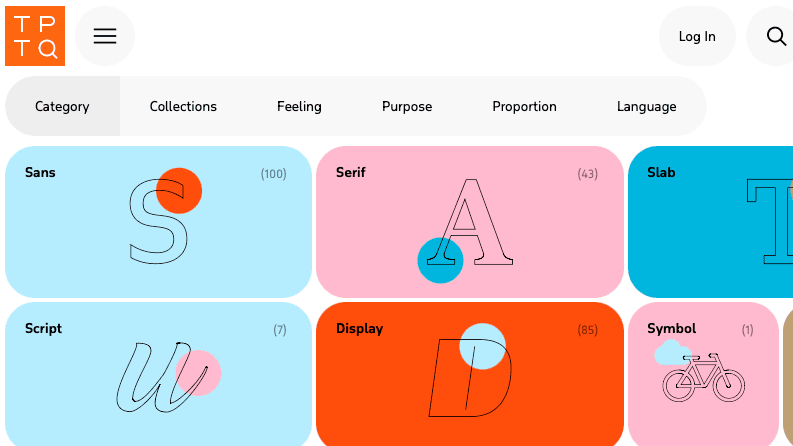Open the Sans category label
The image size is (793, 446).
[40, 172]
